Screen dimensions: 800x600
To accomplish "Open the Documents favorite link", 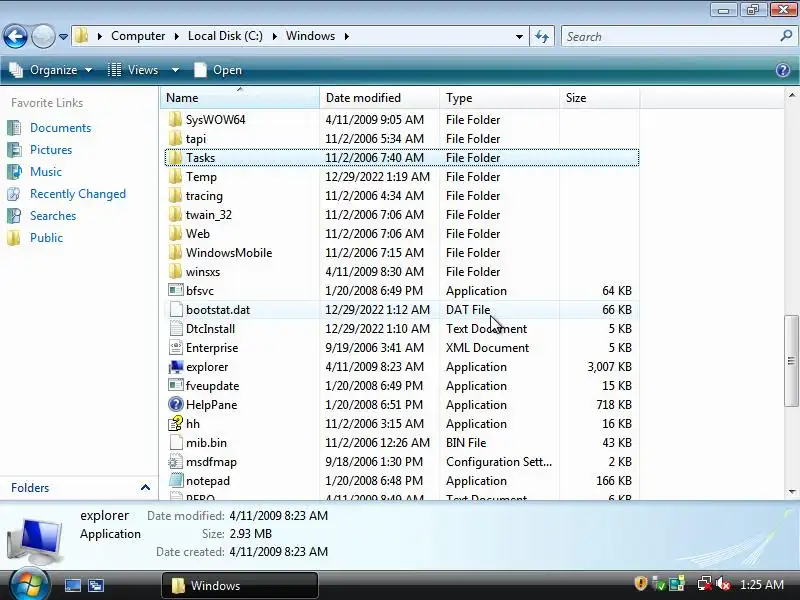I will click(x=60, y=128).
